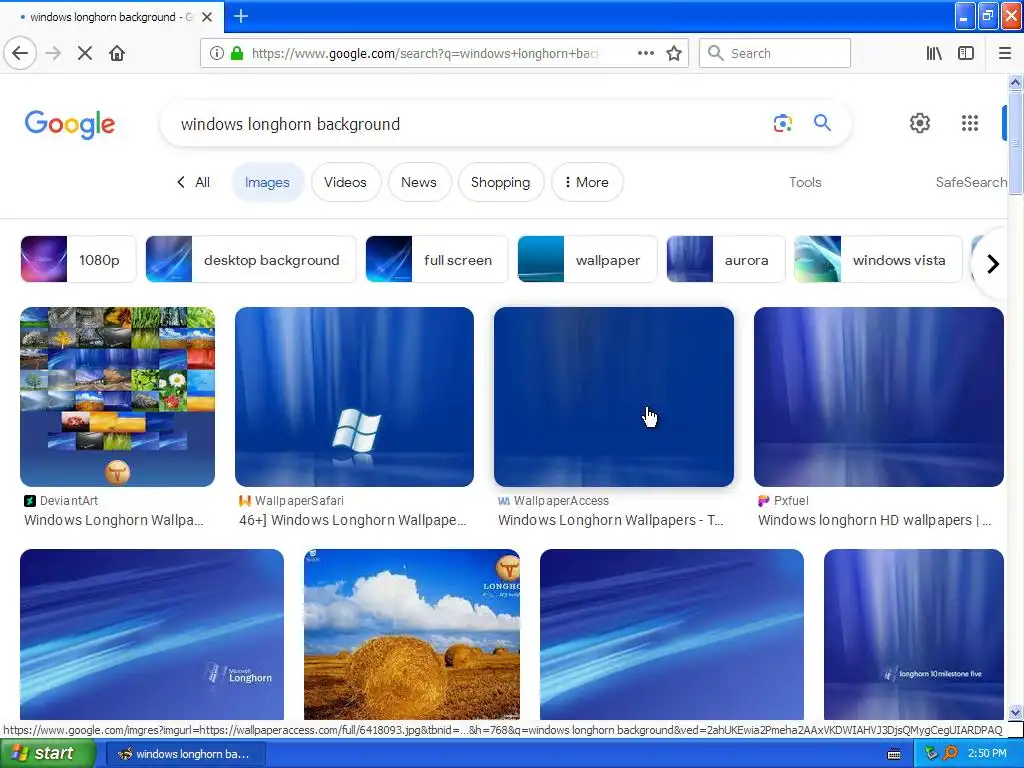The image size is (1024, 768).
Task: Filter by the full screen chip
Action: (436, 260)
